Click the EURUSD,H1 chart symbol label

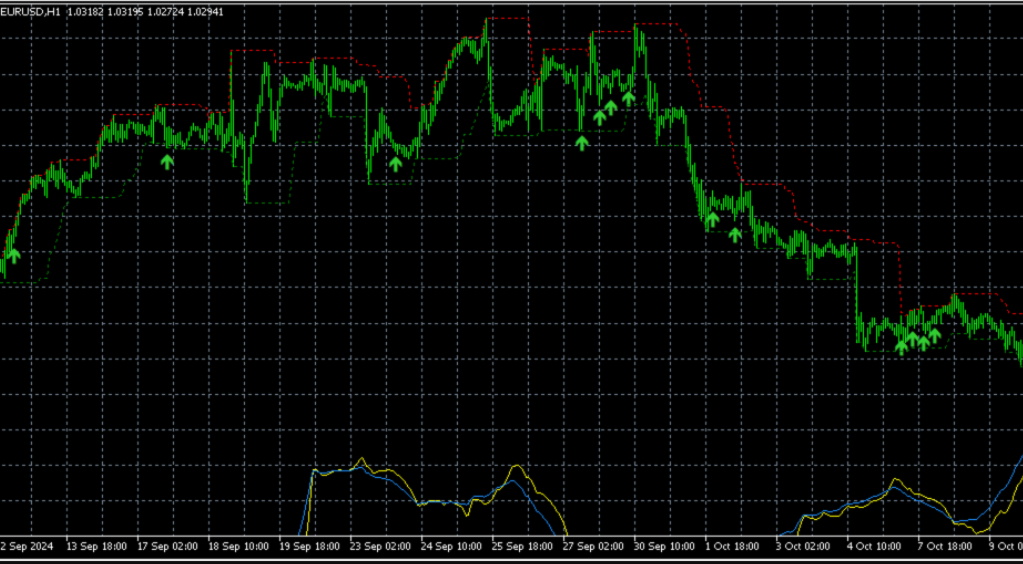(x=31, y=12)
